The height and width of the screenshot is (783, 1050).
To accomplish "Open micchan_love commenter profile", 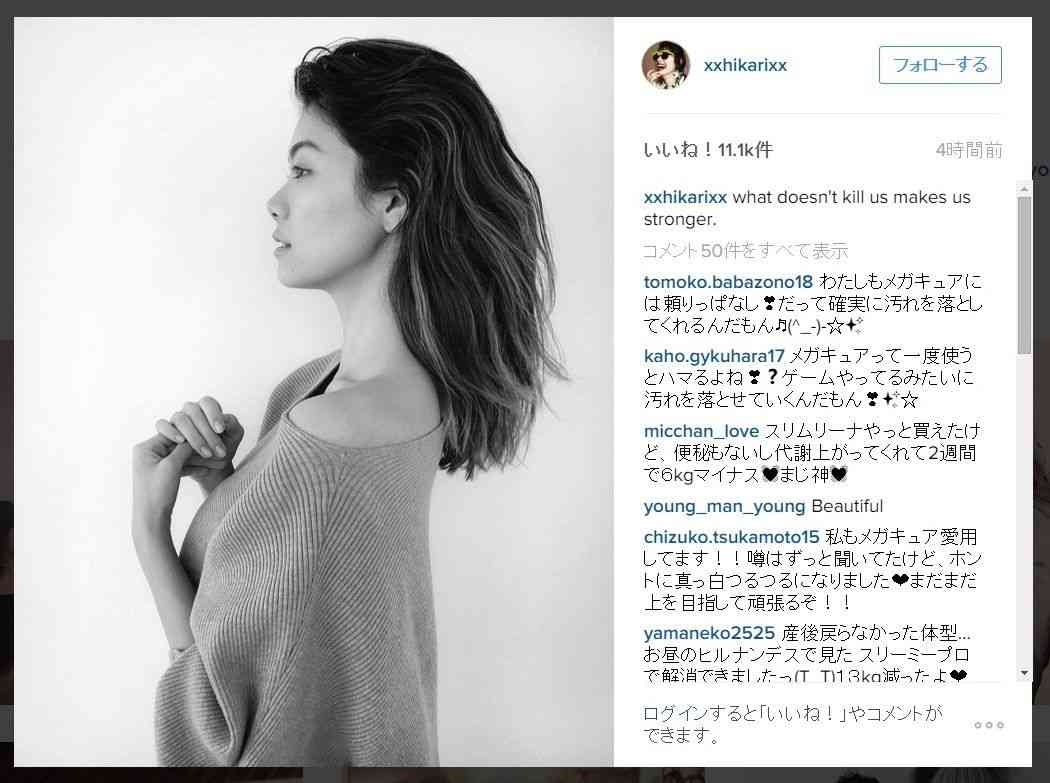I will 701,431.
